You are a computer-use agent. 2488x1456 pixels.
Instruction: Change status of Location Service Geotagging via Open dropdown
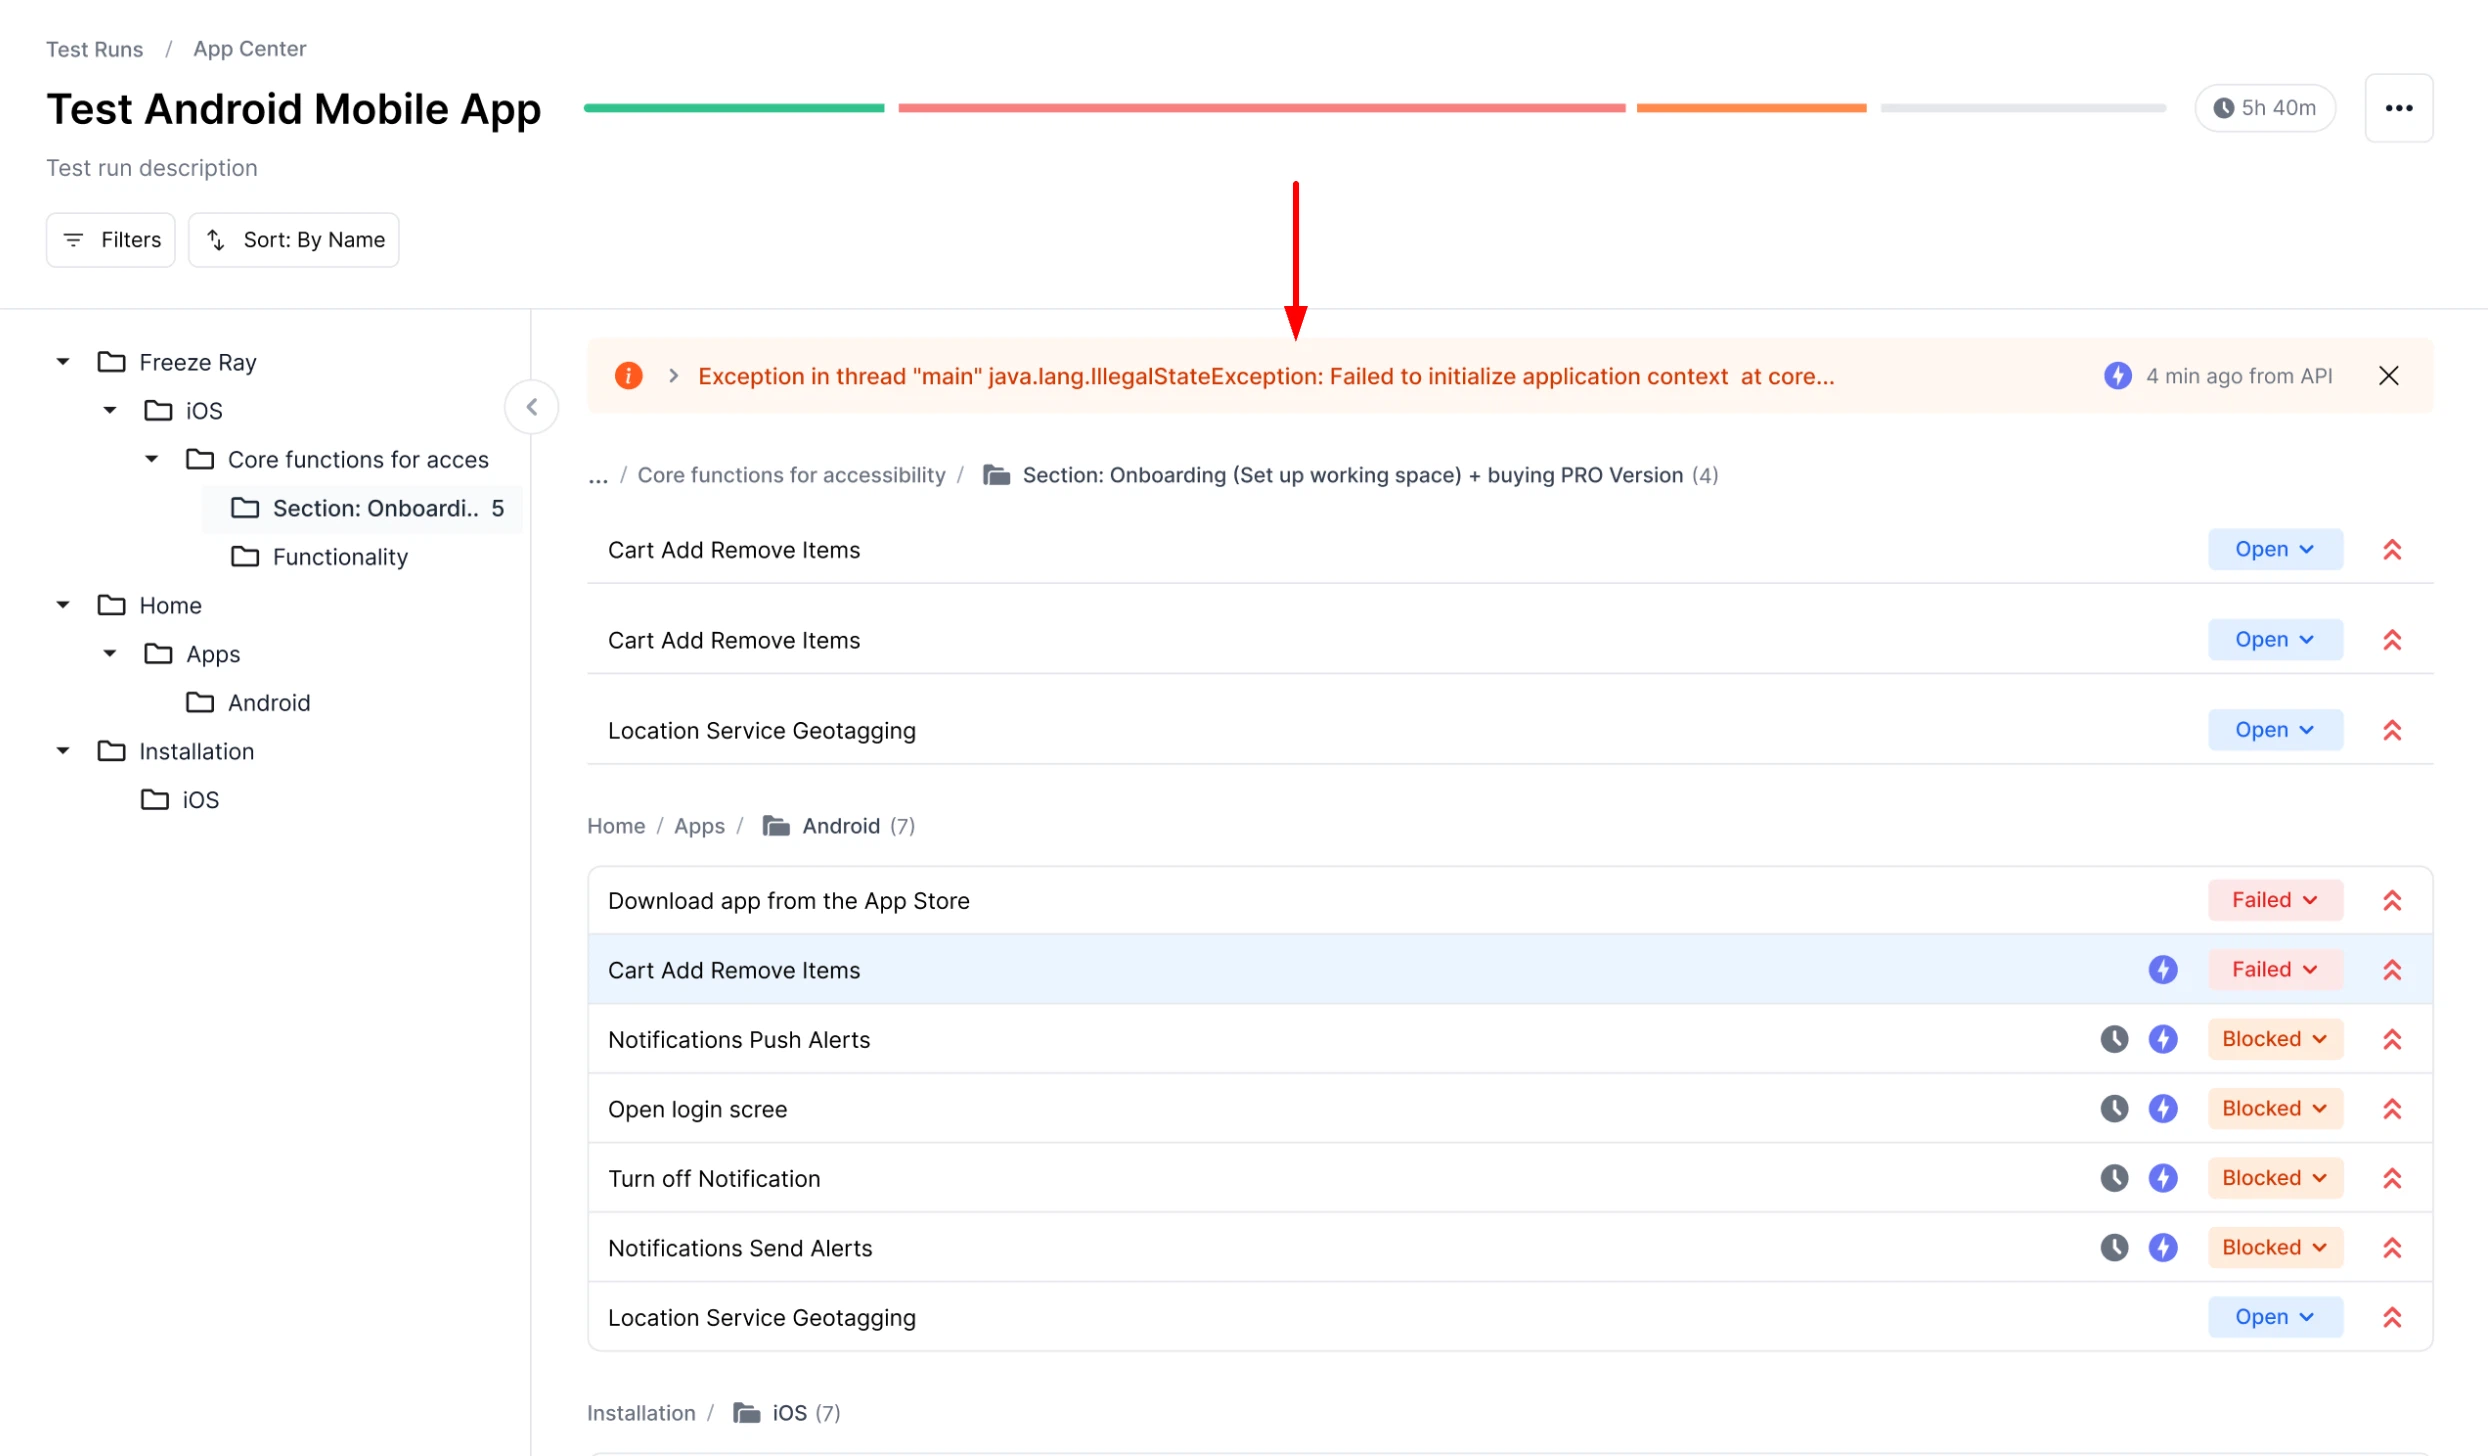click(2274, 1316)
